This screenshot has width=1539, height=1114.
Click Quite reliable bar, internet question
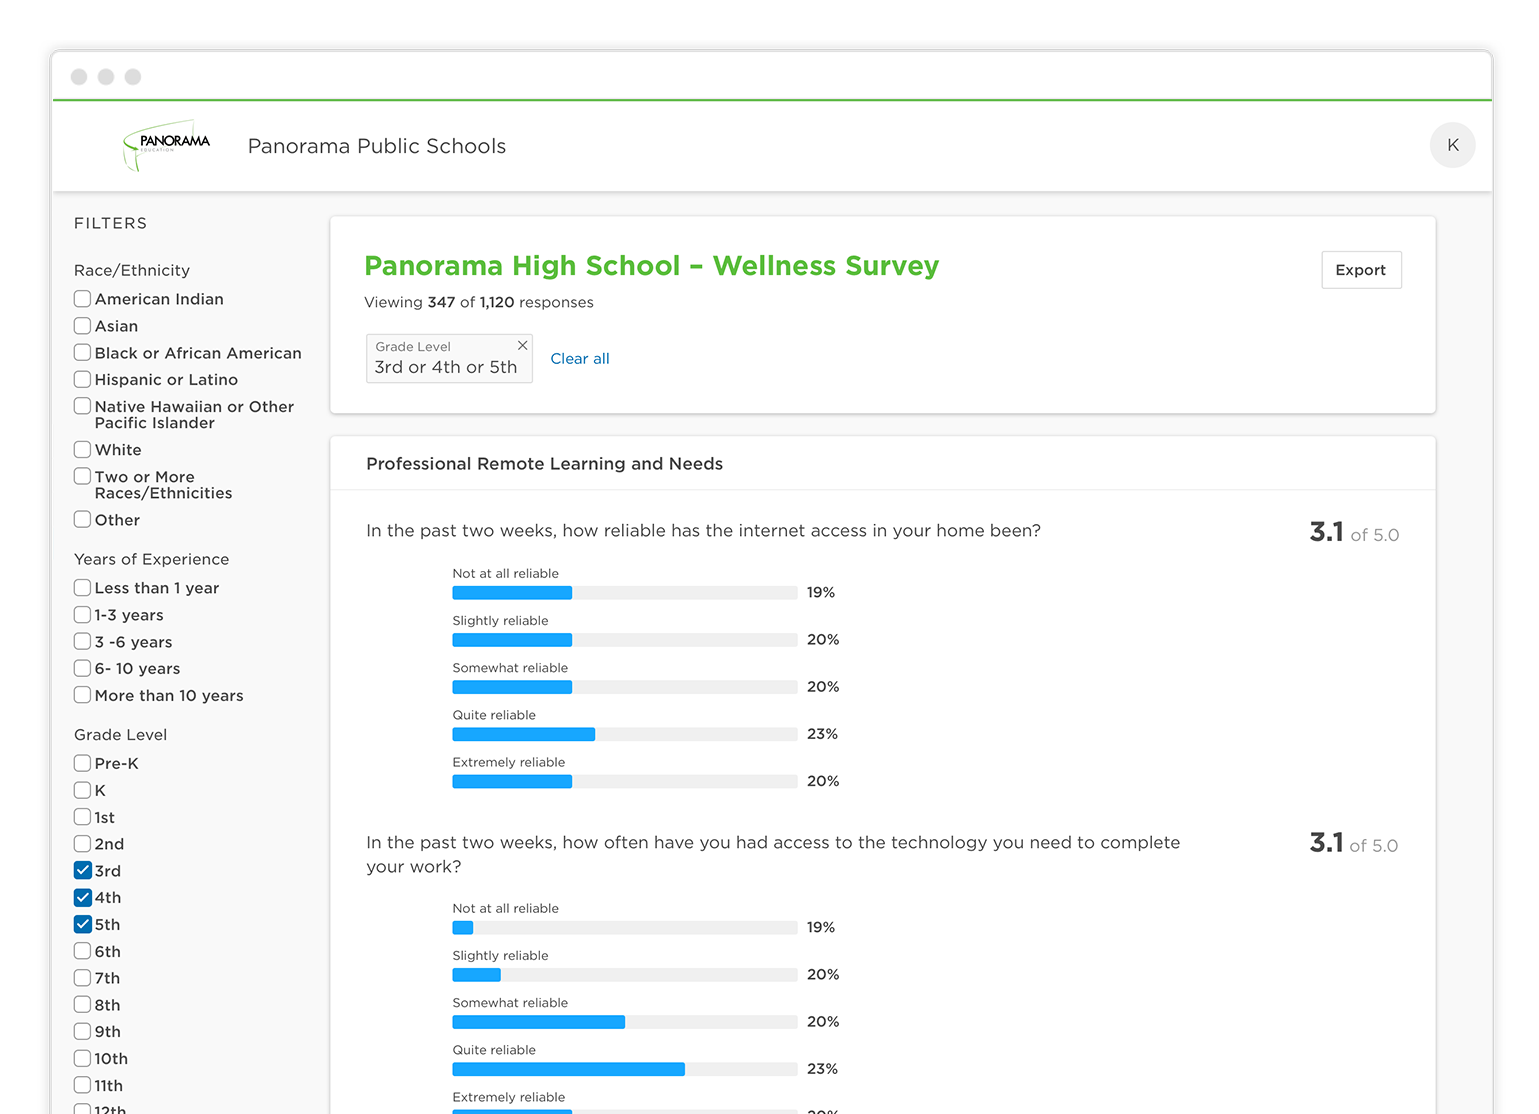625,734
